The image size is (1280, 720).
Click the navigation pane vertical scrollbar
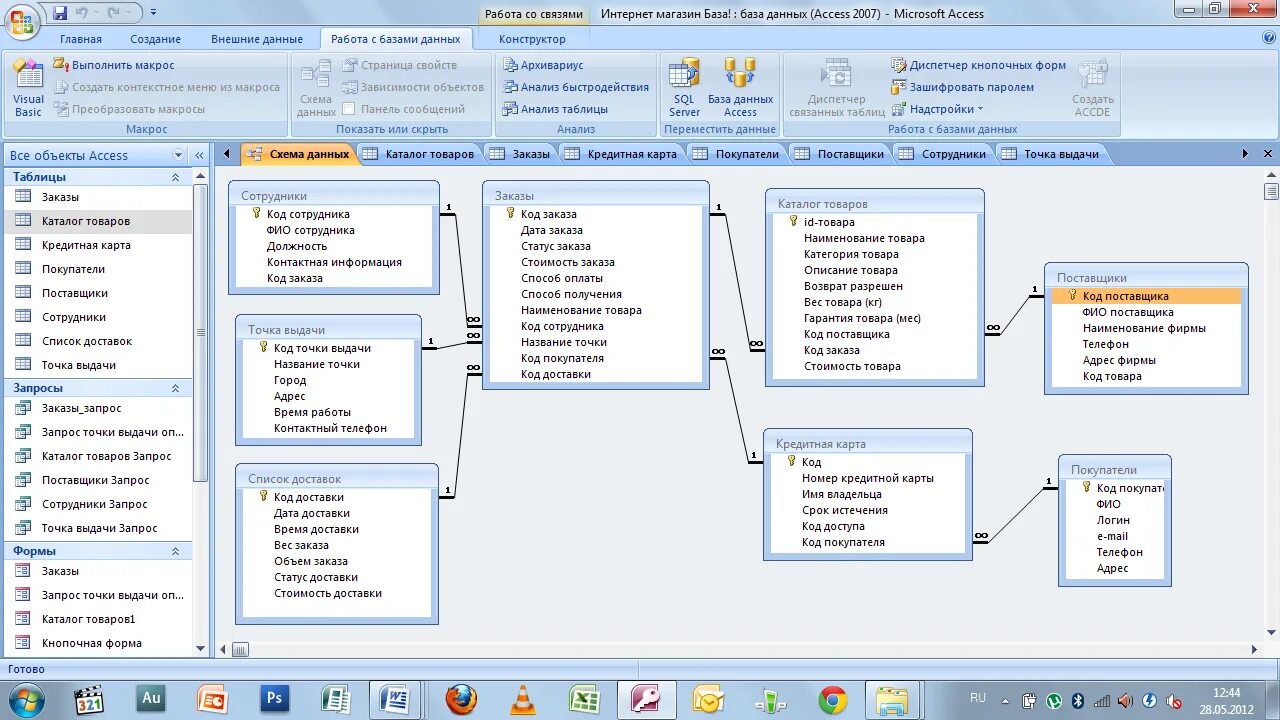(x=201, y=330)
